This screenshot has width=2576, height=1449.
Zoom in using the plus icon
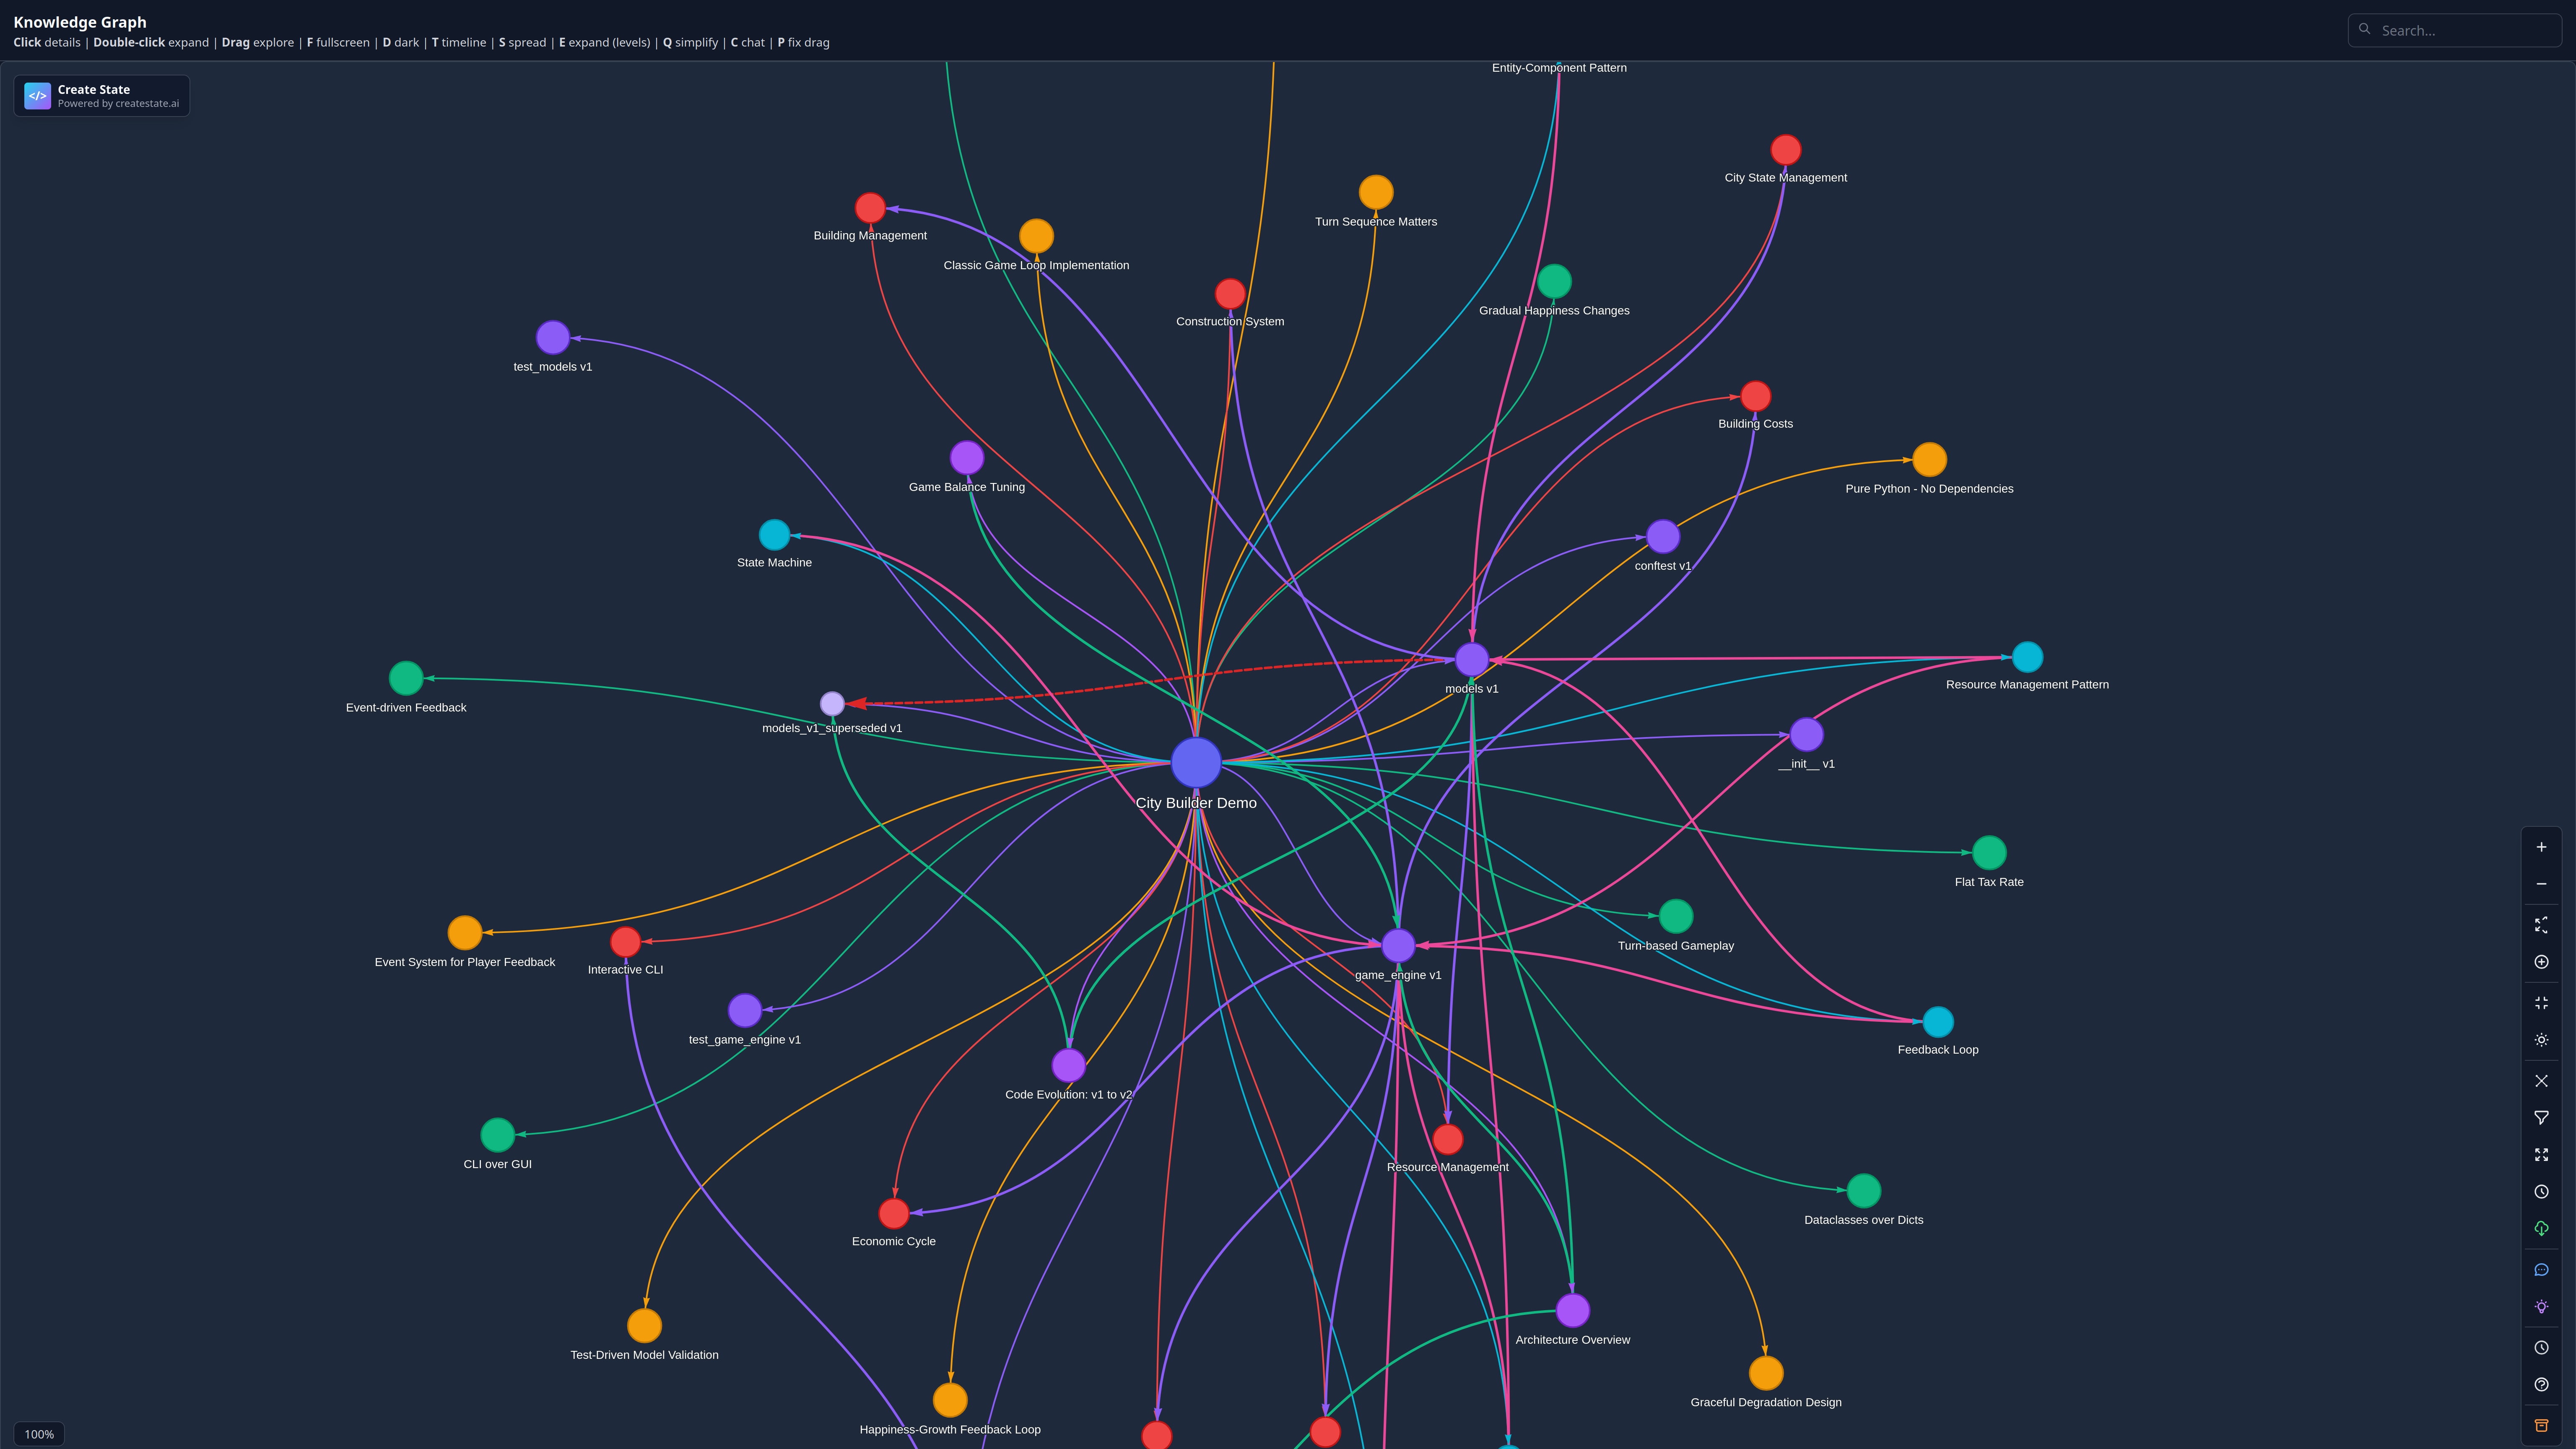(2541, 846)
